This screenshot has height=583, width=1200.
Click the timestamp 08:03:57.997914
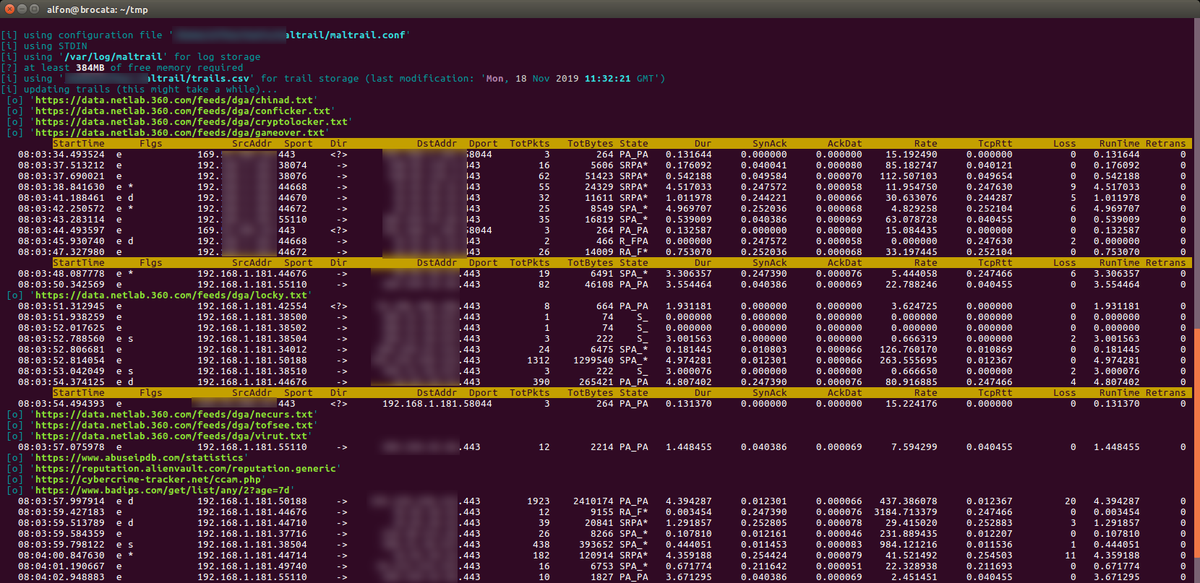click(60, 502)
